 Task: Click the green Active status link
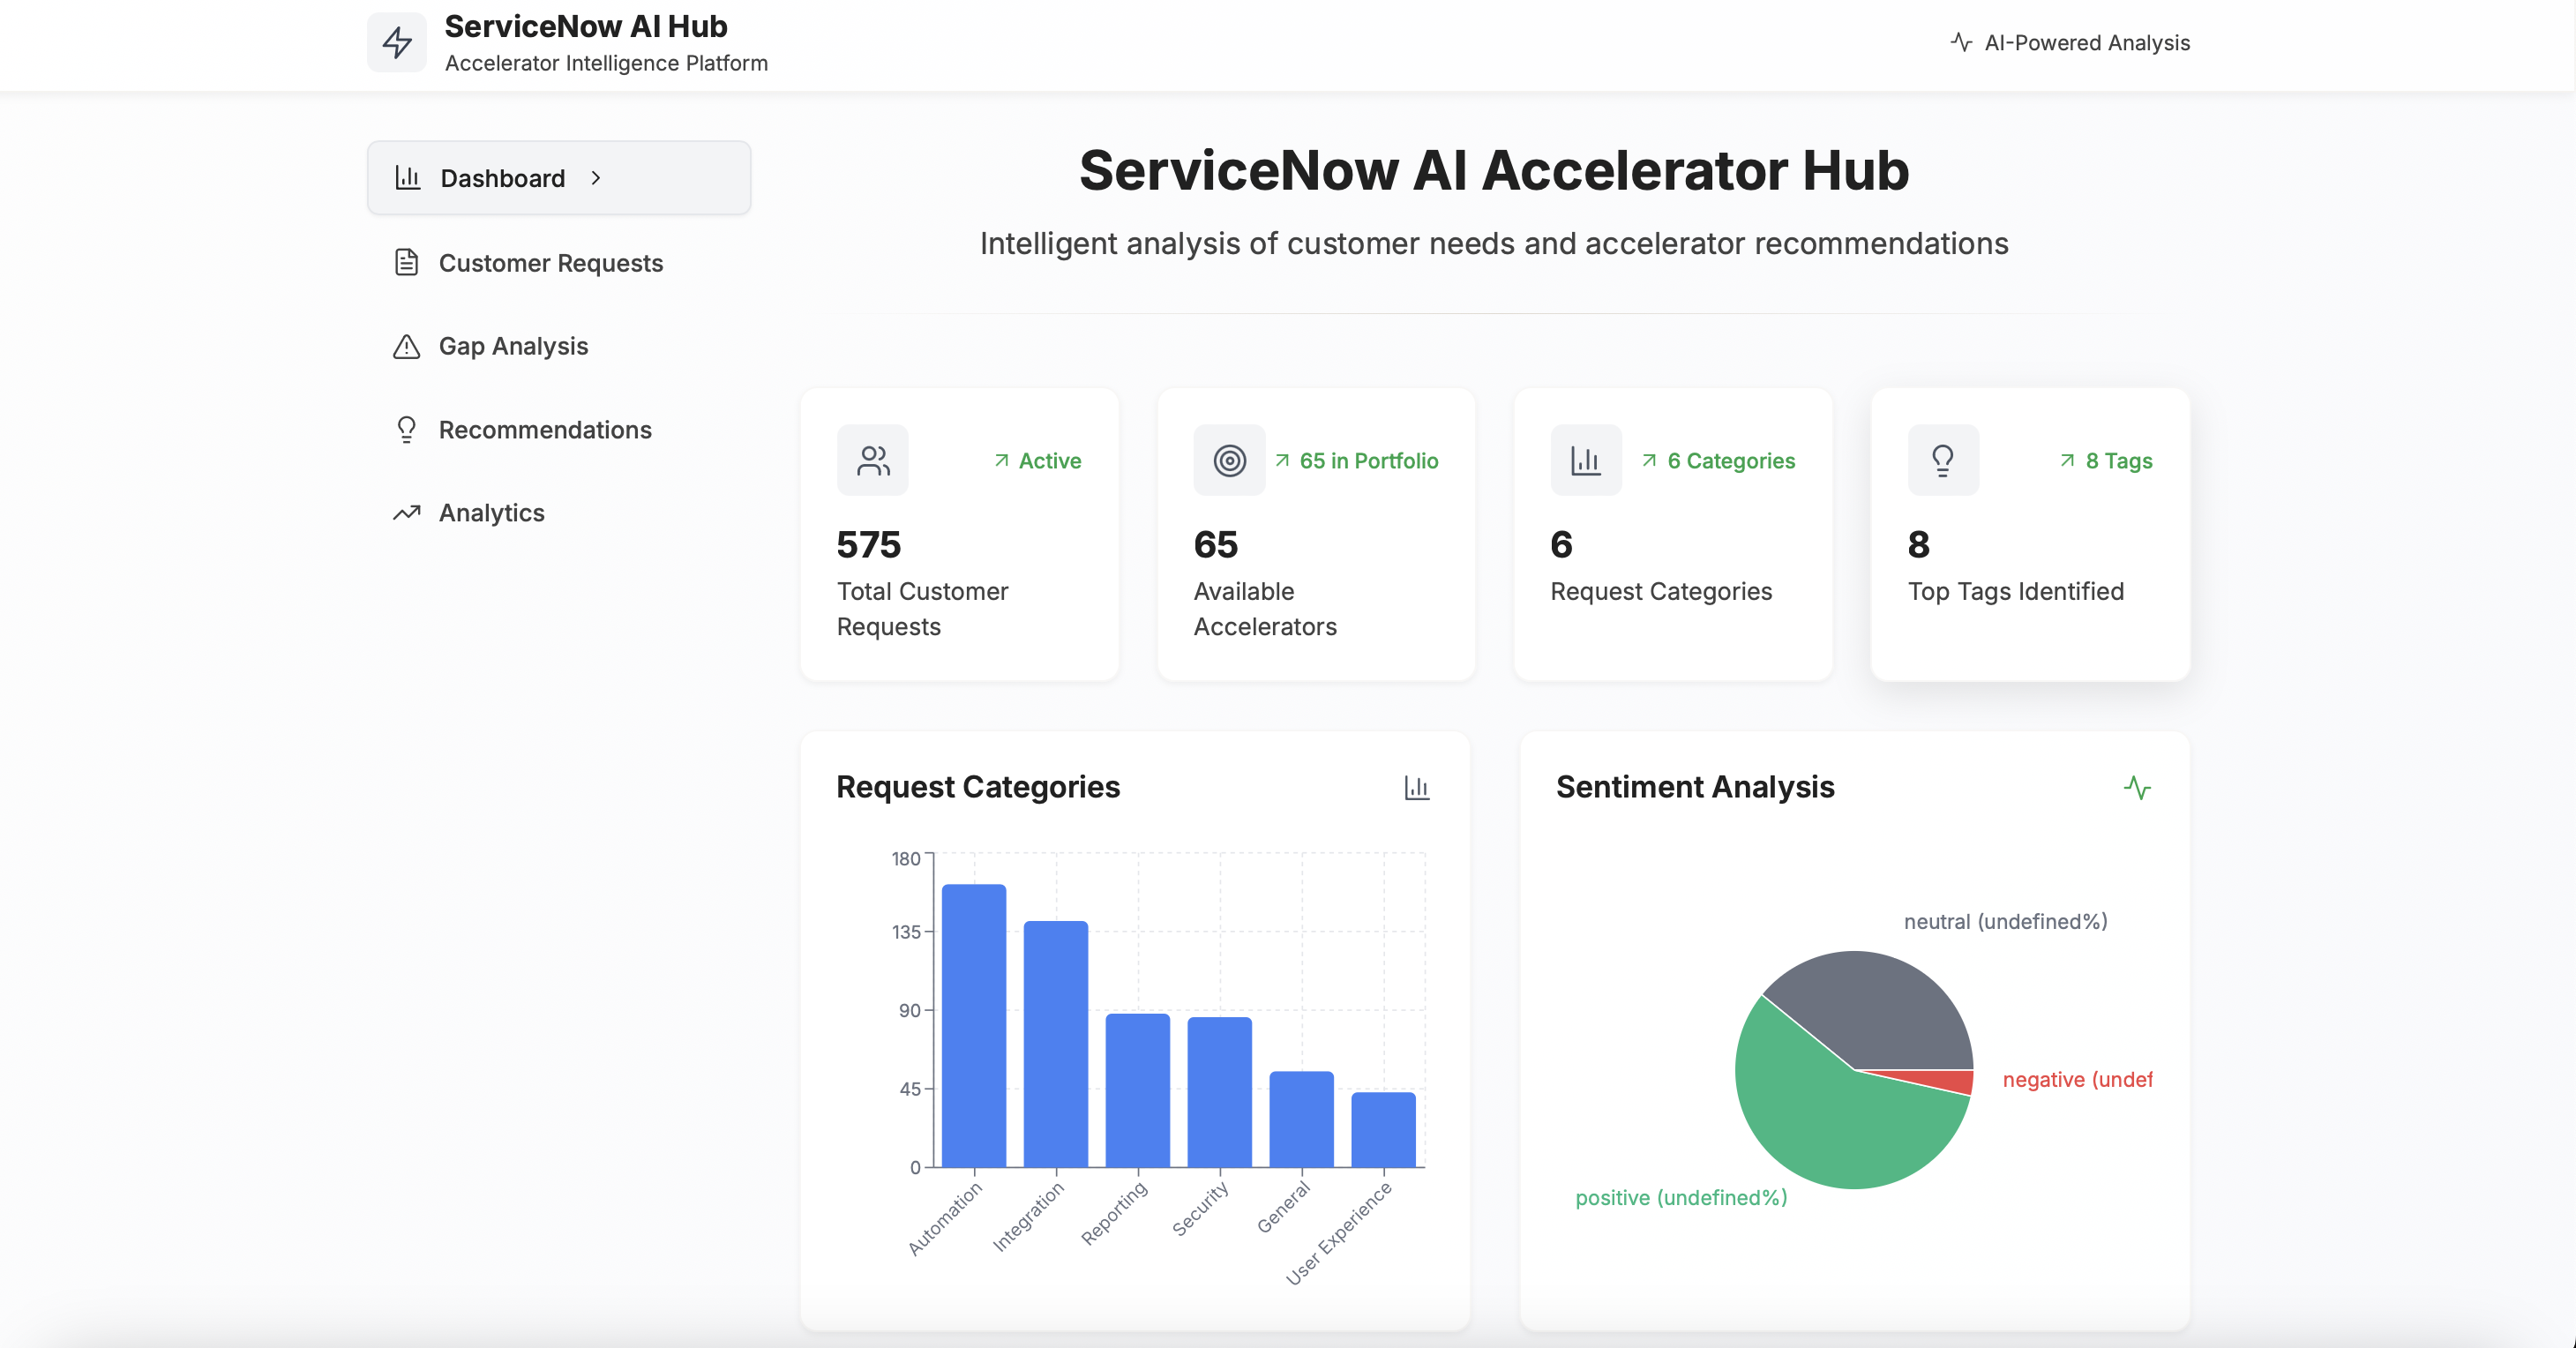pyautogui.click(x=1049, y=461)
